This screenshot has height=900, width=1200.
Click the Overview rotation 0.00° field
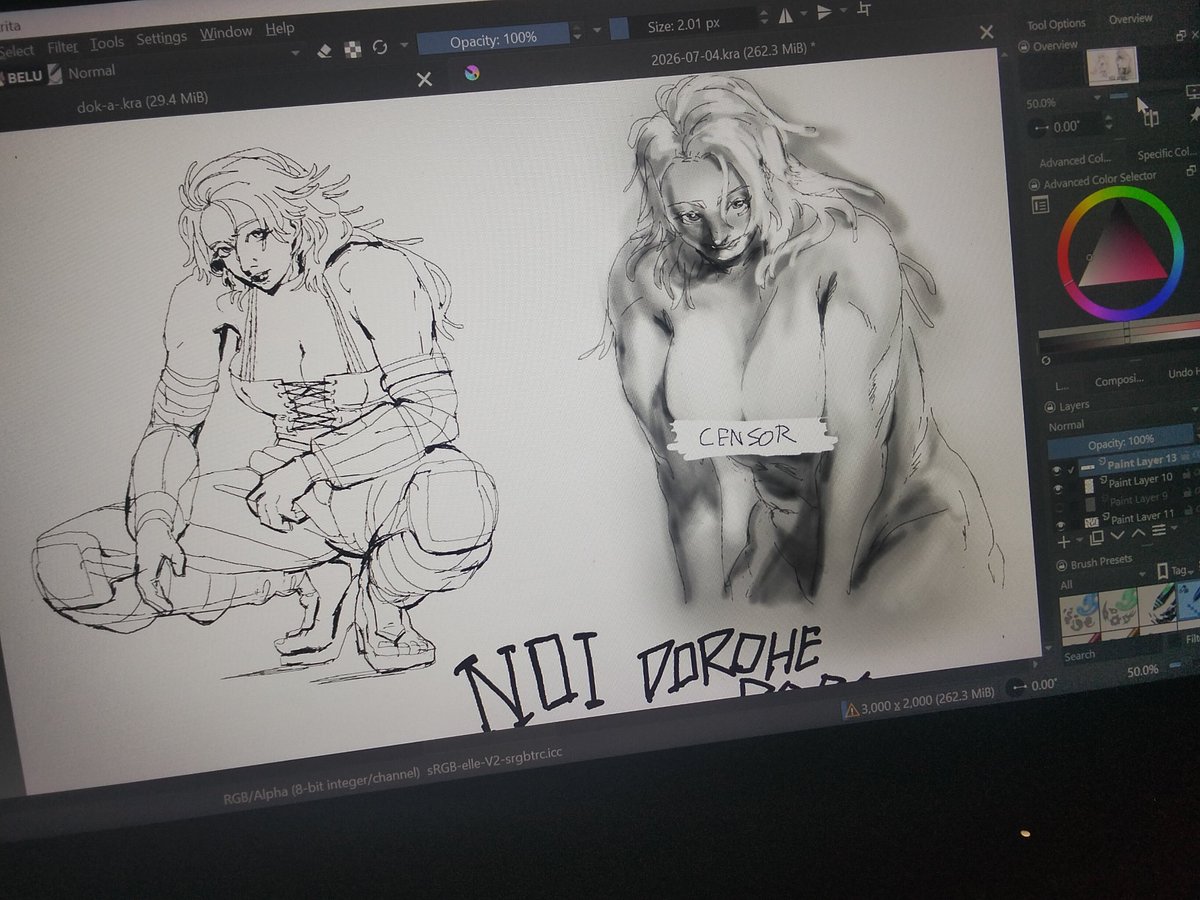coord(1068,126)
